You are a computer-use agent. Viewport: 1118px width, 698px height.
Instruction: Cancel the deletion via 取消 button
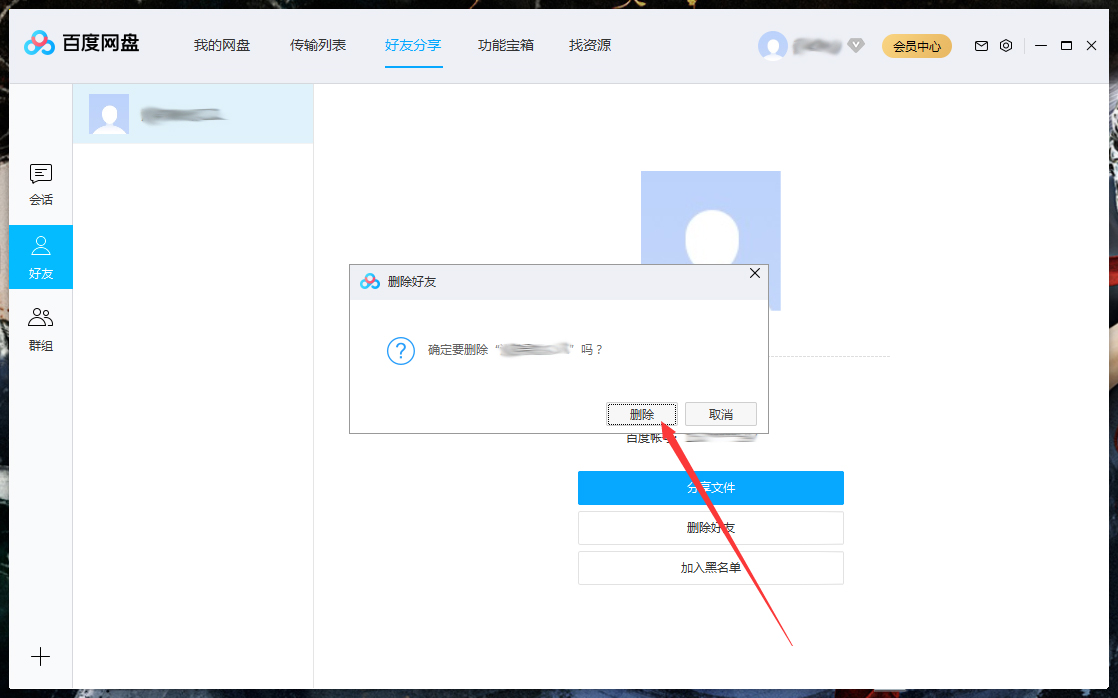[720, 413]
